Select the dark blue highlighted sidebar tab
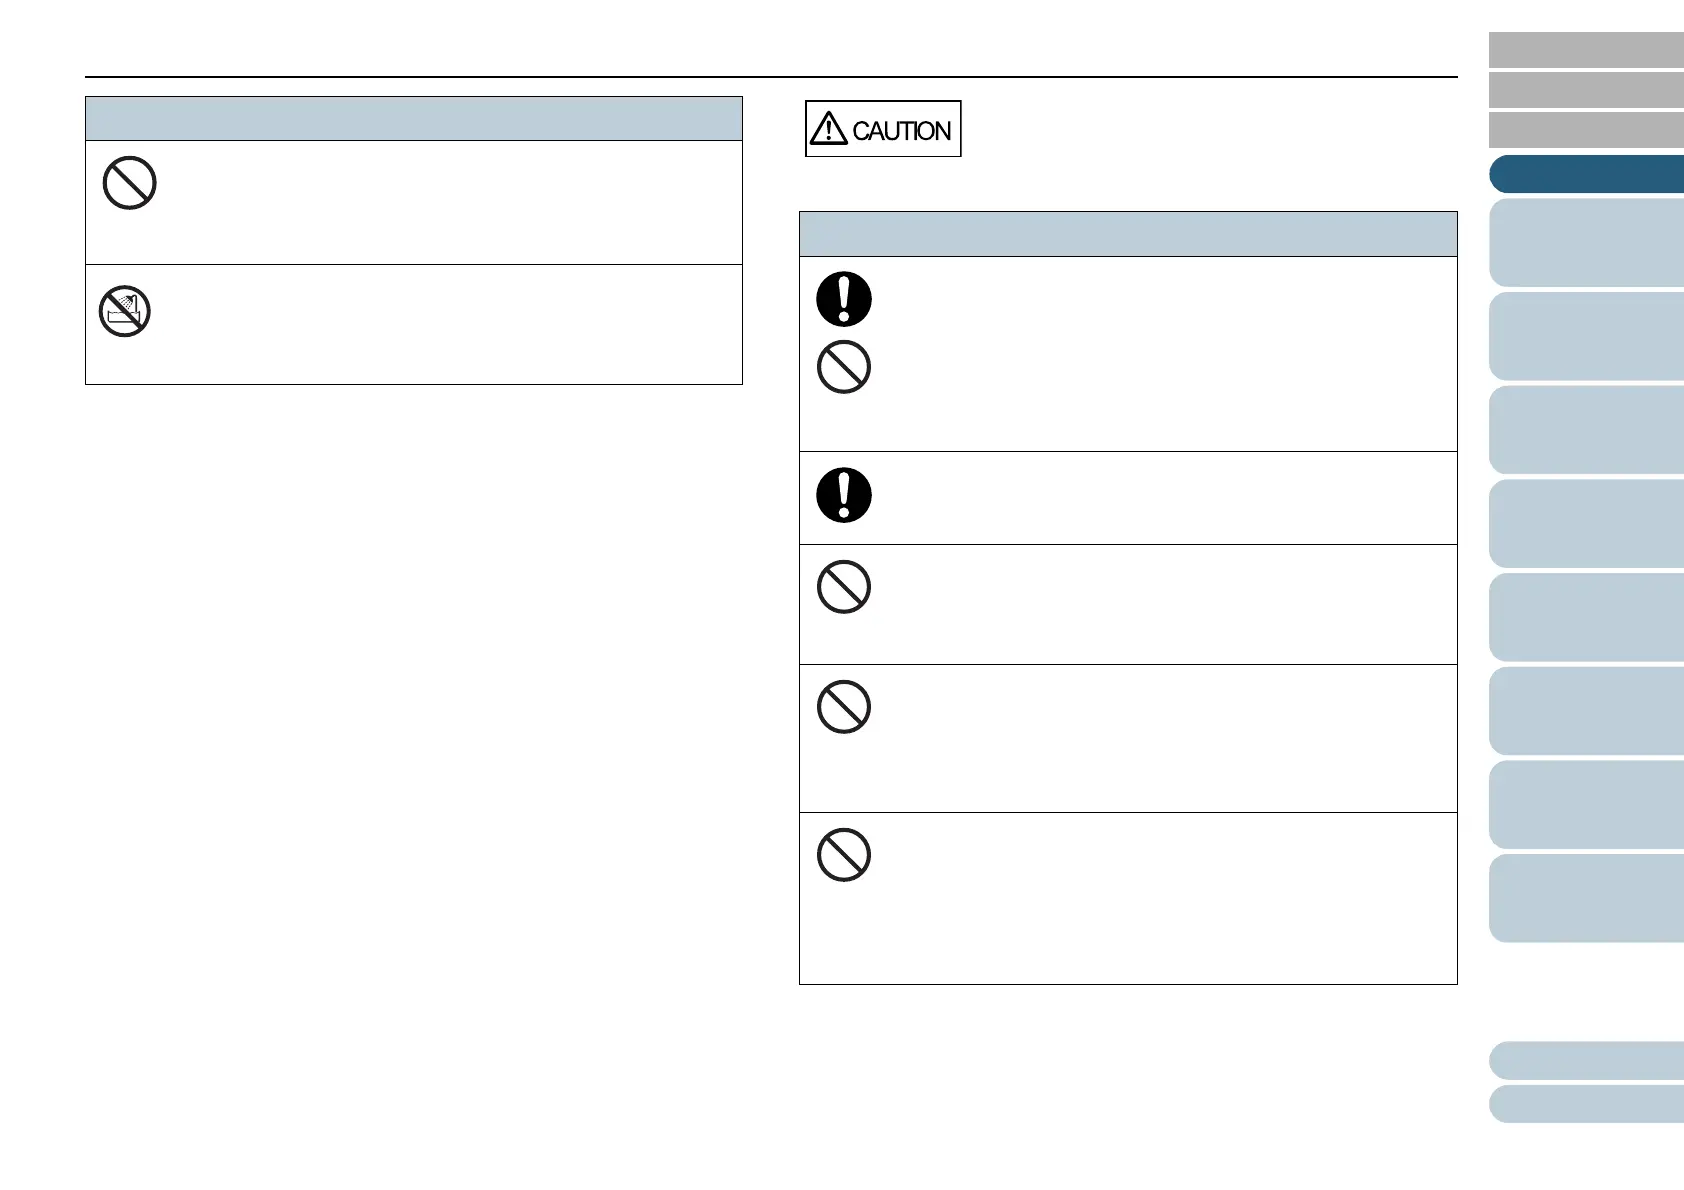 tap(1586, 174)
